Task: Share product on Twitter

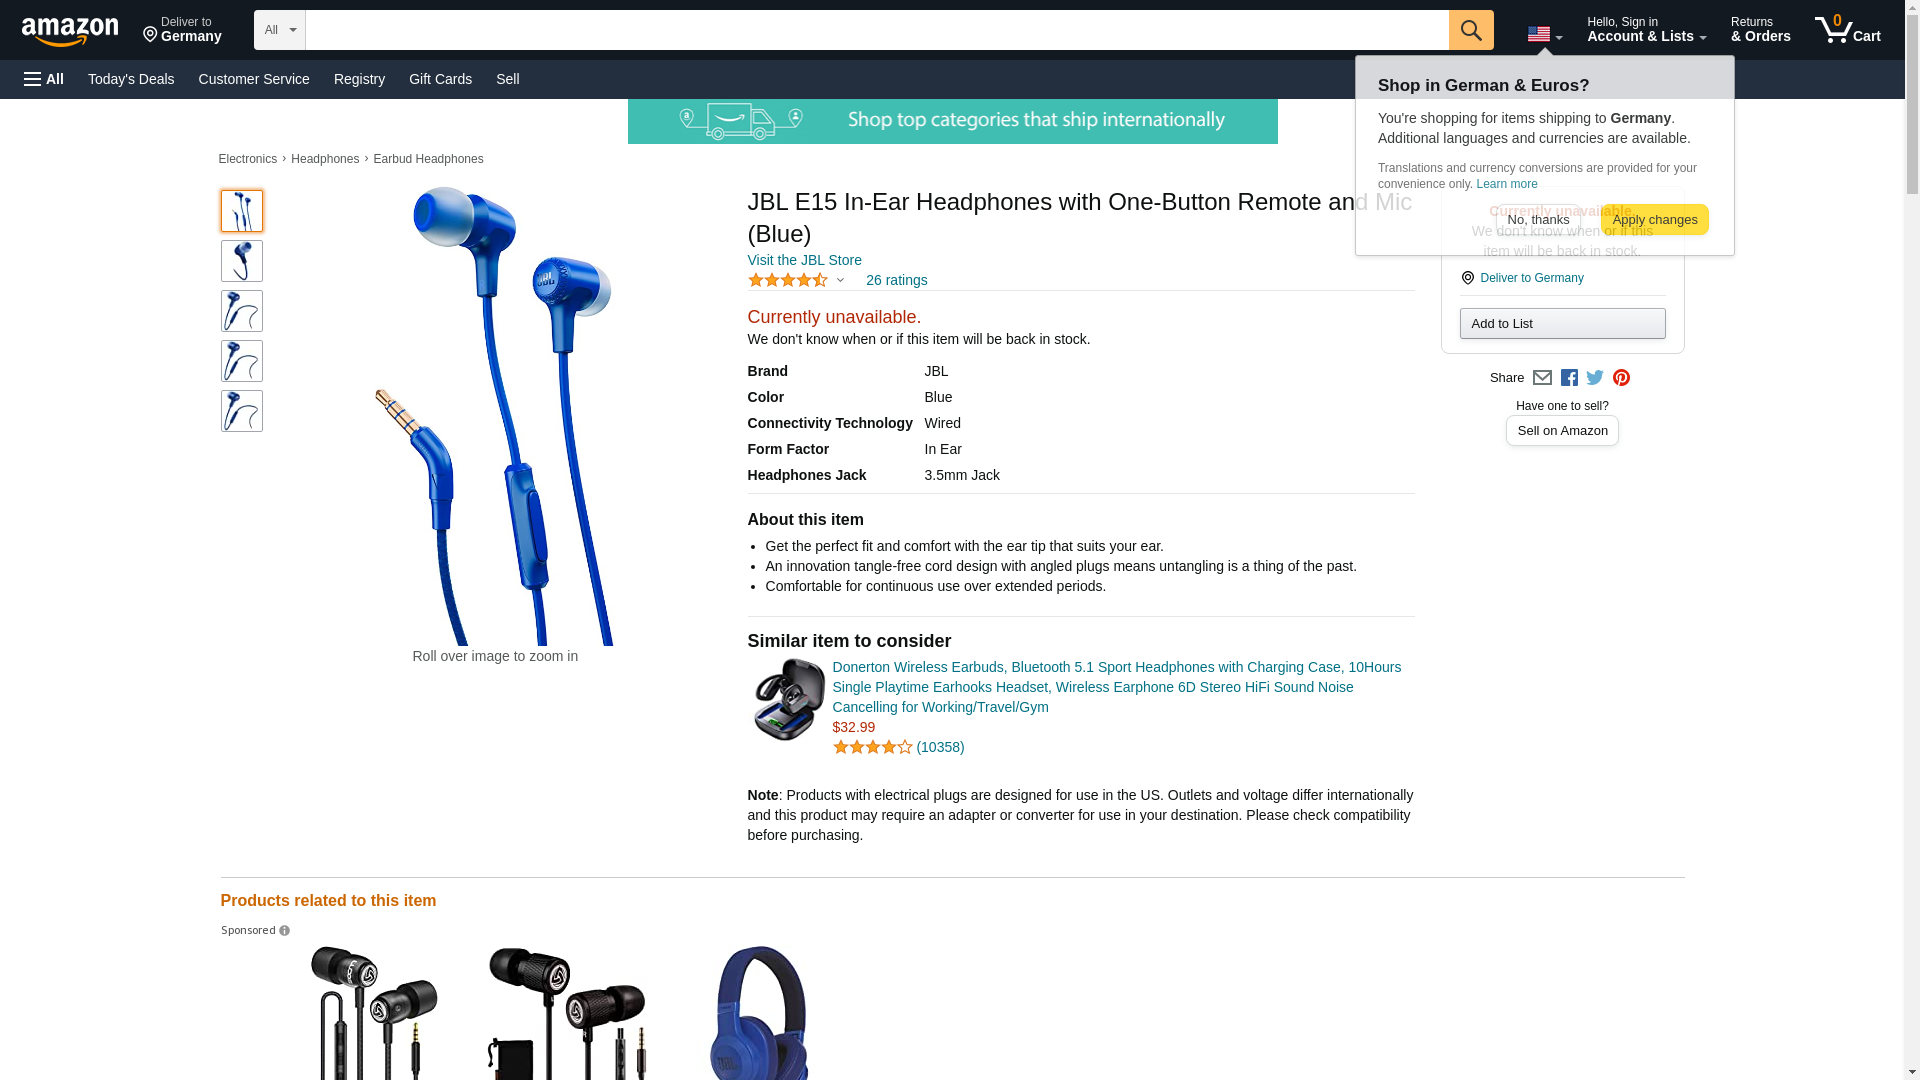Action: (1595, 378)
